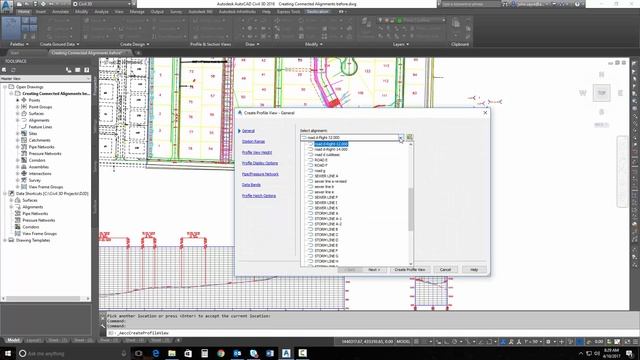Click the Assemblies icon in tree
The height and width of the screenshot is (360, 640).
[24, 167]
